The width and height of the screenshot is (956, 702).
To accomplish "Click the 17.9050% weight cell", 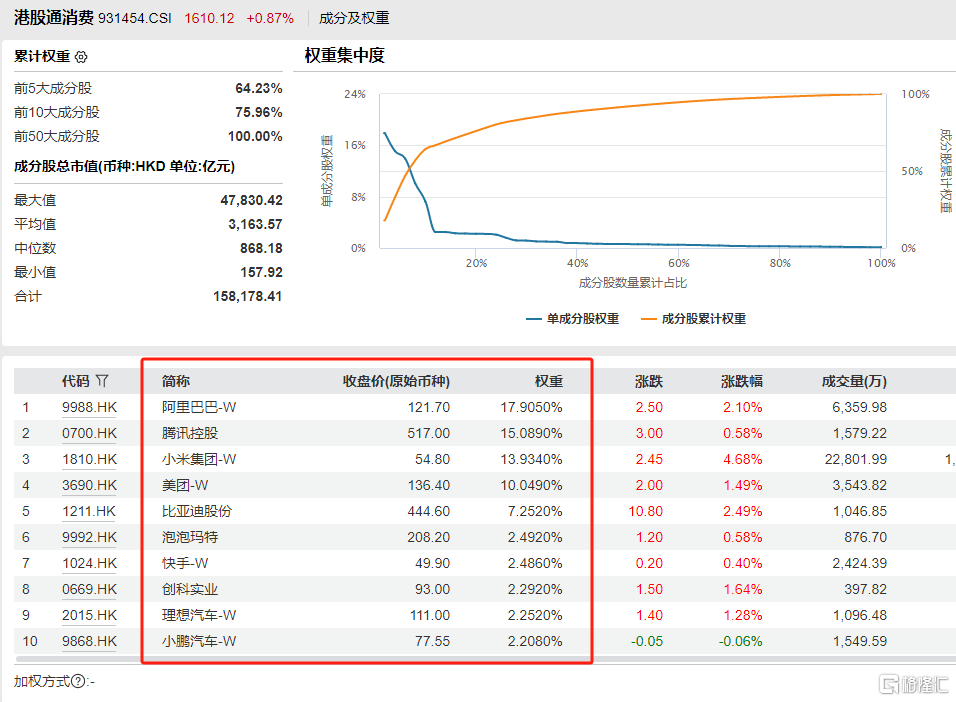I will pos(532,407).
